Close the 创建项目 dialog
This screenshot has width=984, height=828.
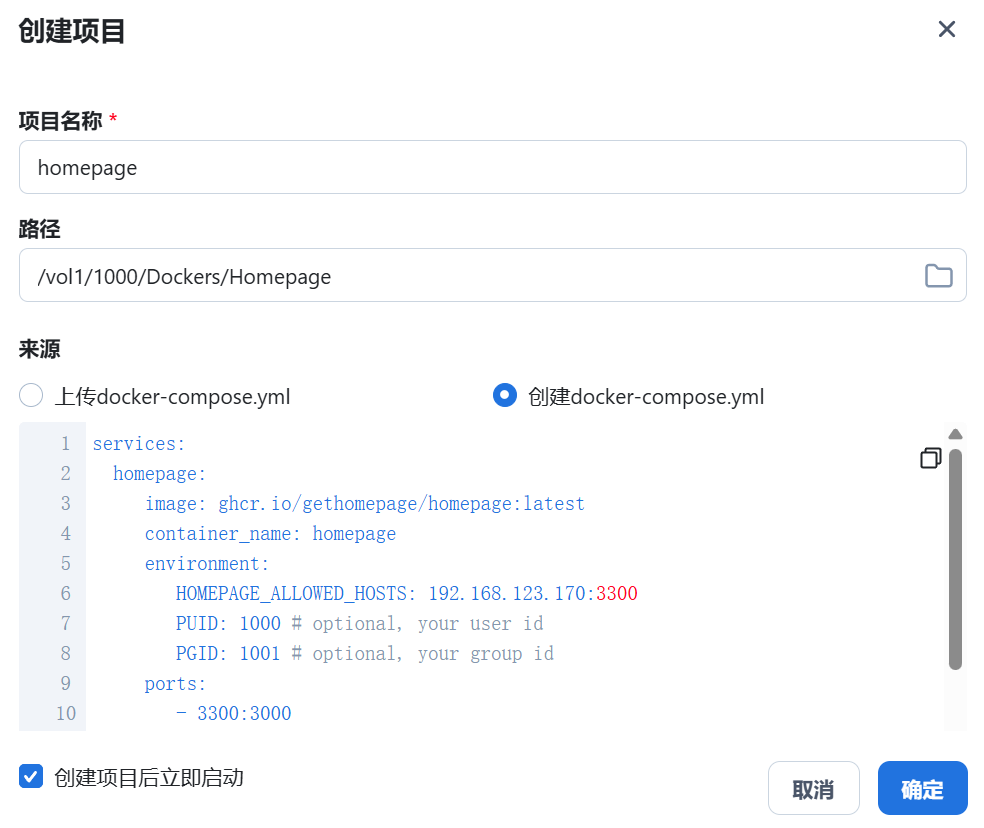click(x=946, y=29)
